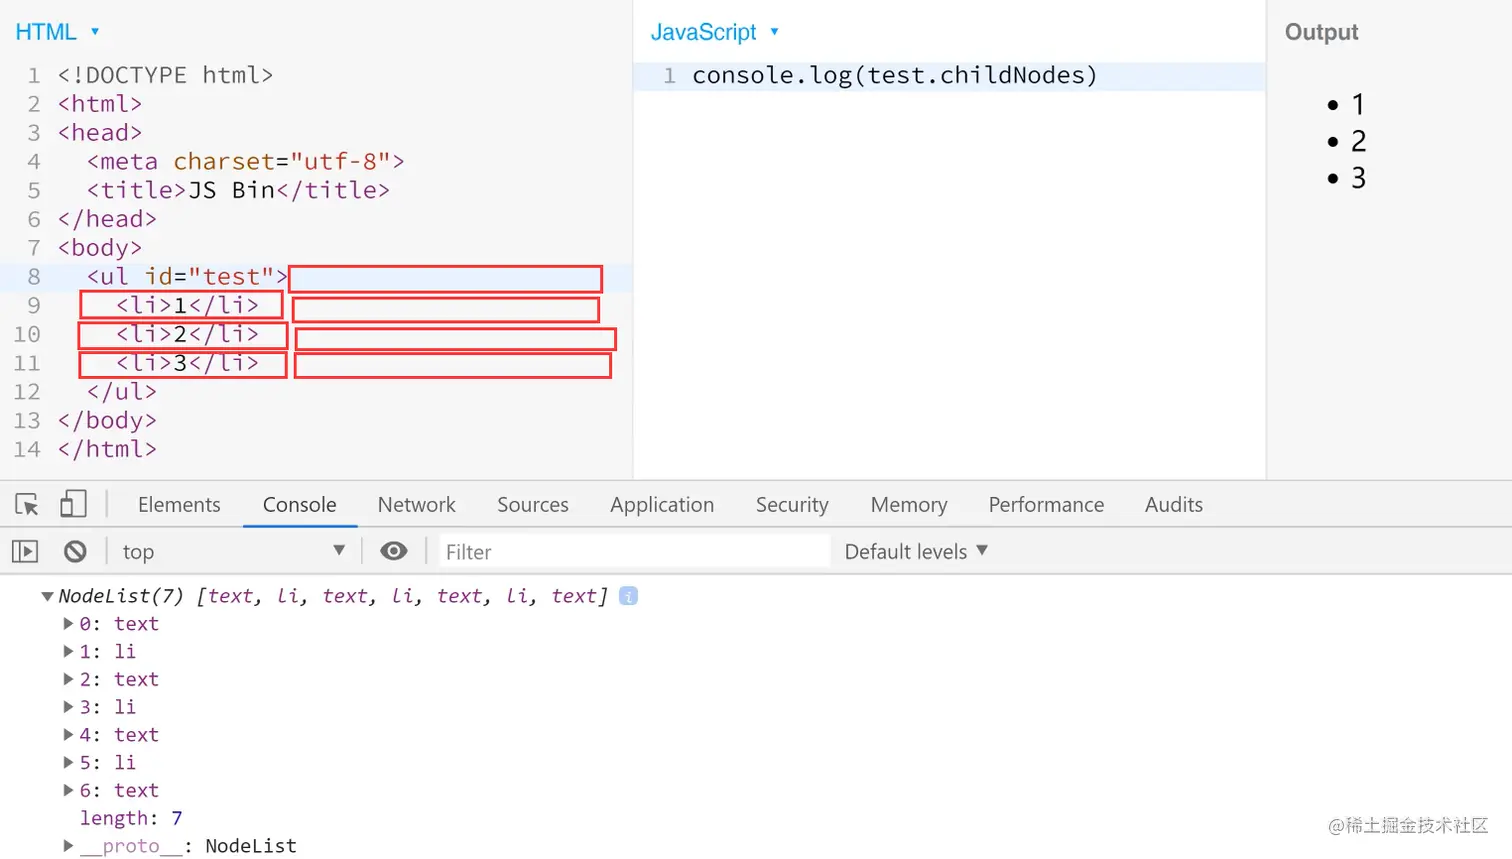Expand the __proto__ NodeList entry

coord(68,846)
